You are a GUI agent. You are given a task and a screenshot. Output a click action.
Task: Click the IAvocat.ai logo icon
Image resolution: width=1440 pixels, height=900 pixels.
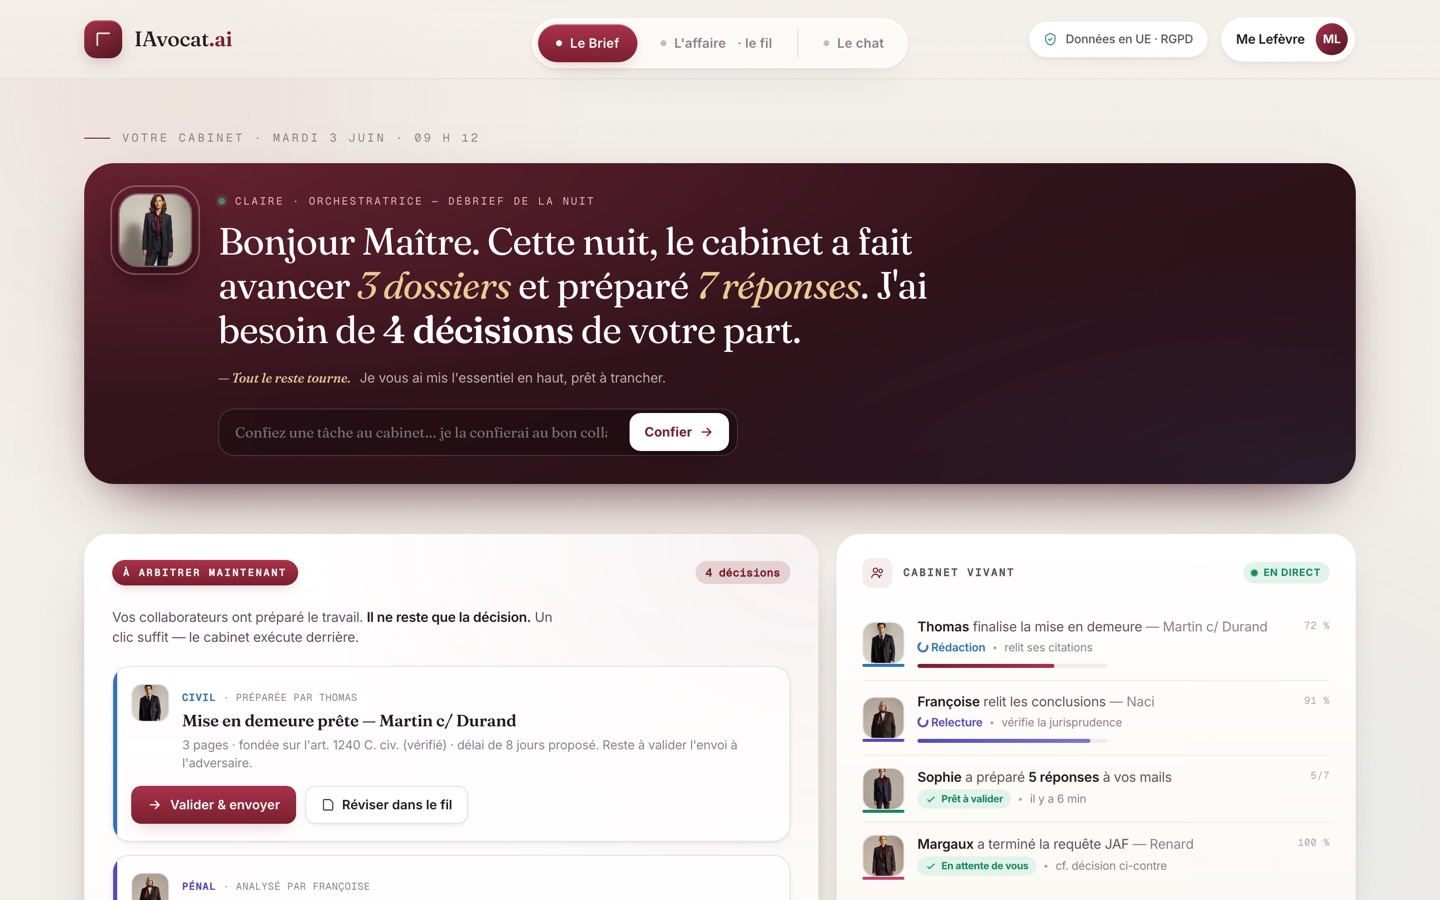pos(103,39)
